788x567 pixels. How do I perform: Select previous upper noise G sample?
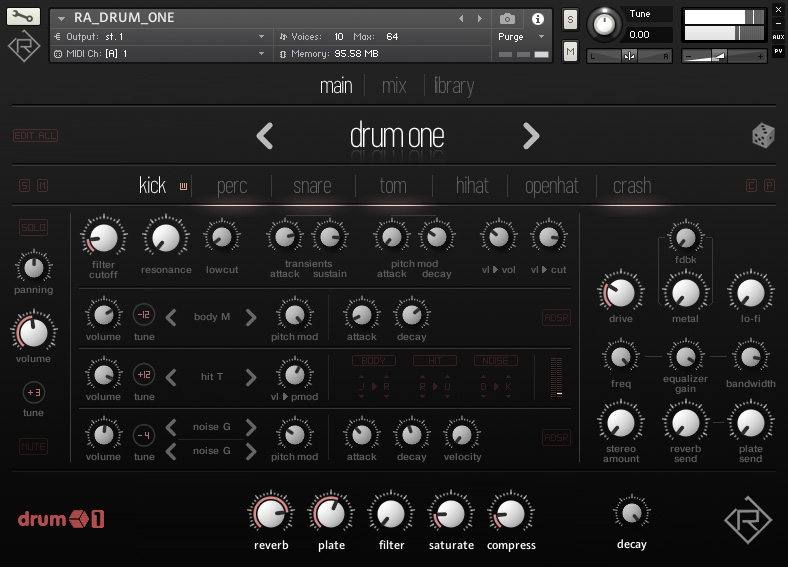pos(171,427)
